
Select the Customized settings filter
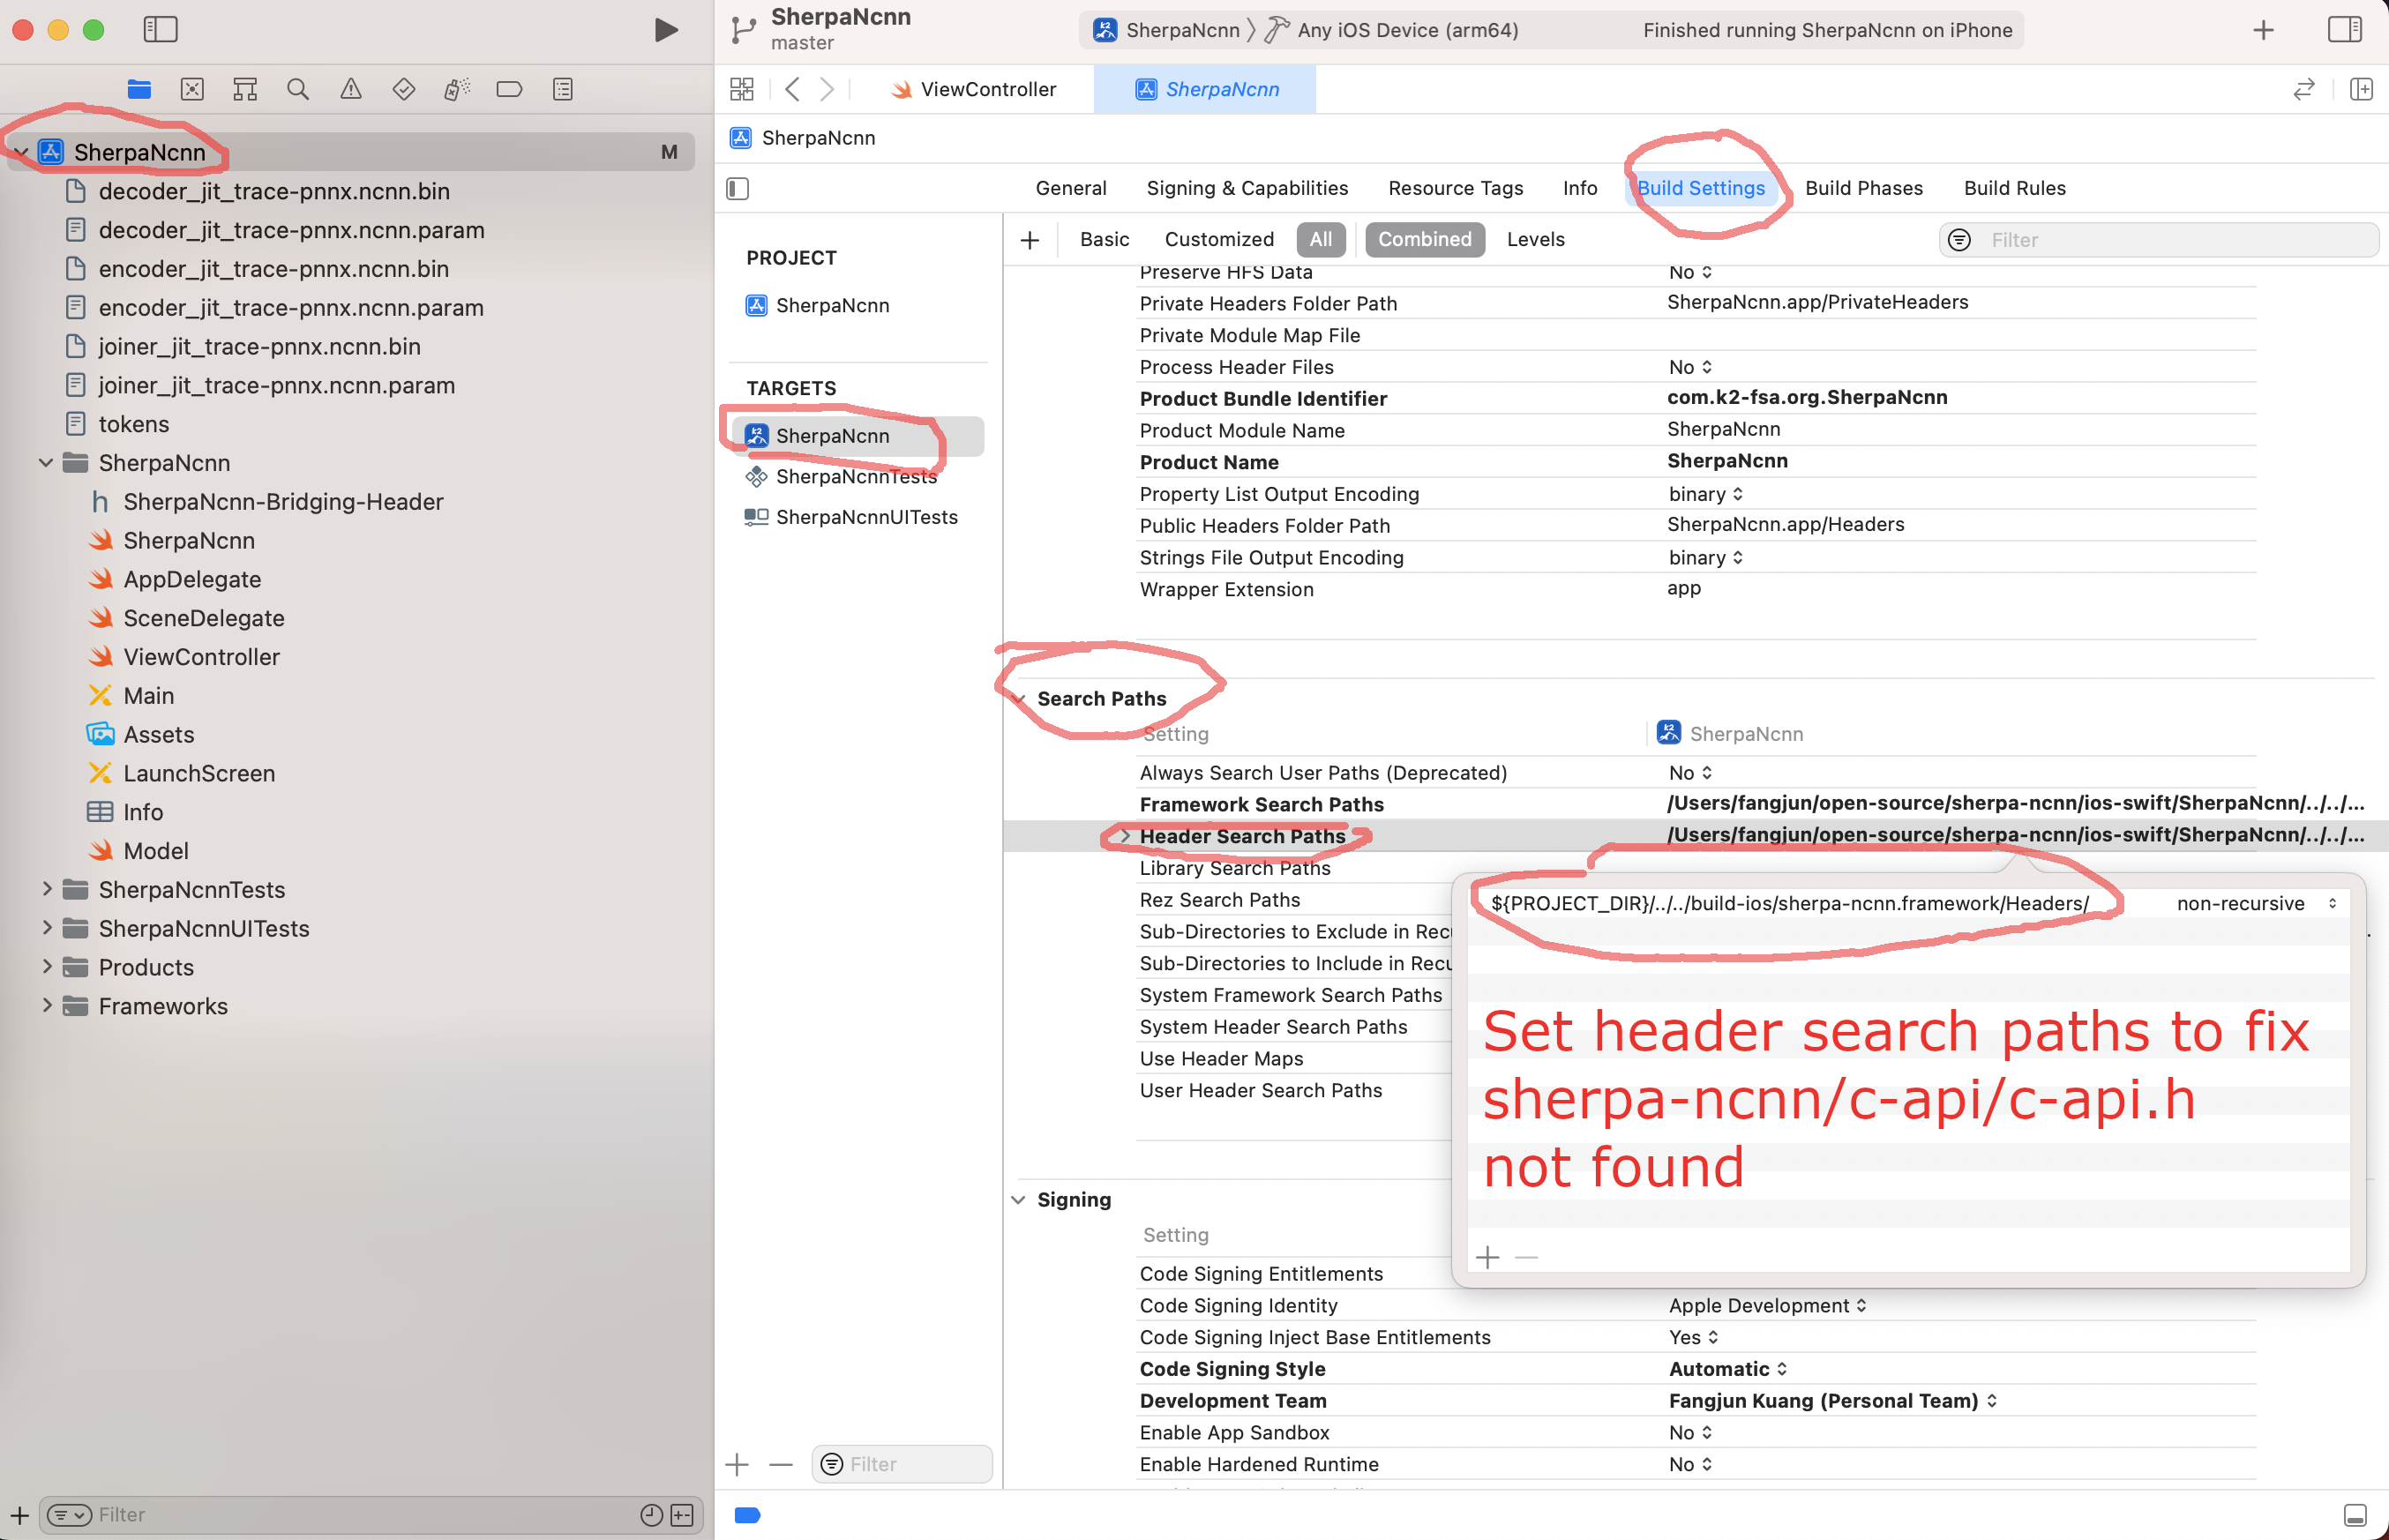1219,239
